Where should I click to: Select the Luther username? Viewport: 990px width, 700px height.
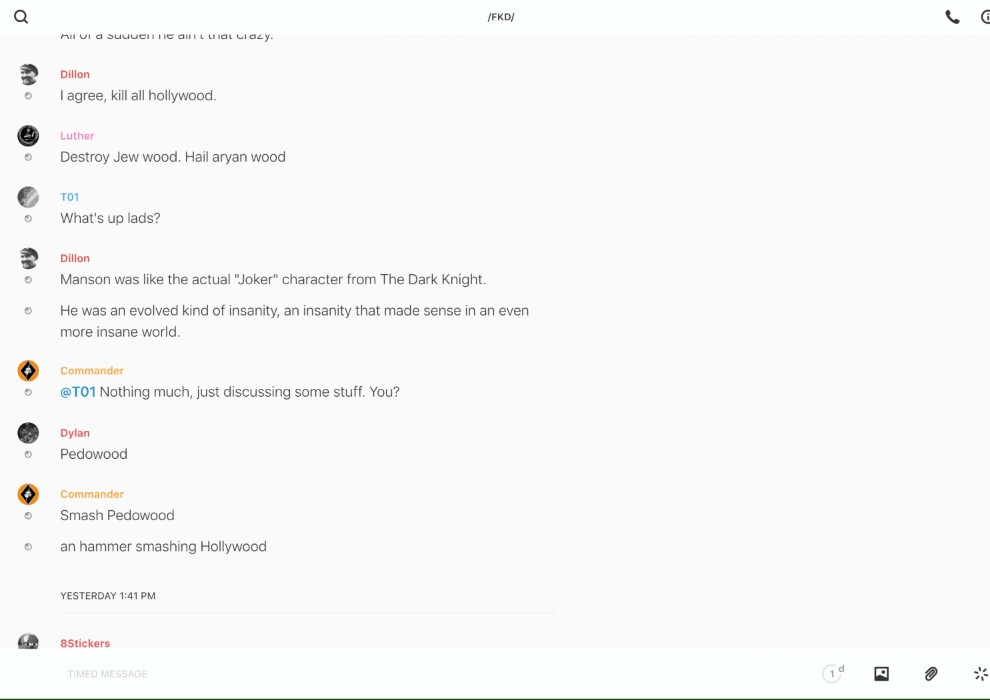[77, 136]
